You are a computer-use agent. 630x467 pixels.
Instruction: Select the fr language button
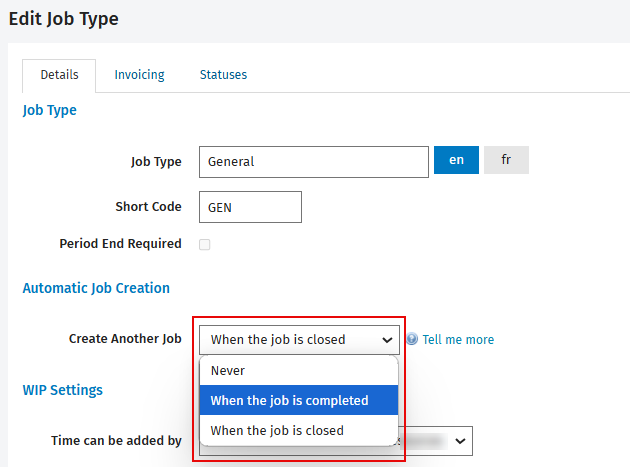click(x=506, y=160)
